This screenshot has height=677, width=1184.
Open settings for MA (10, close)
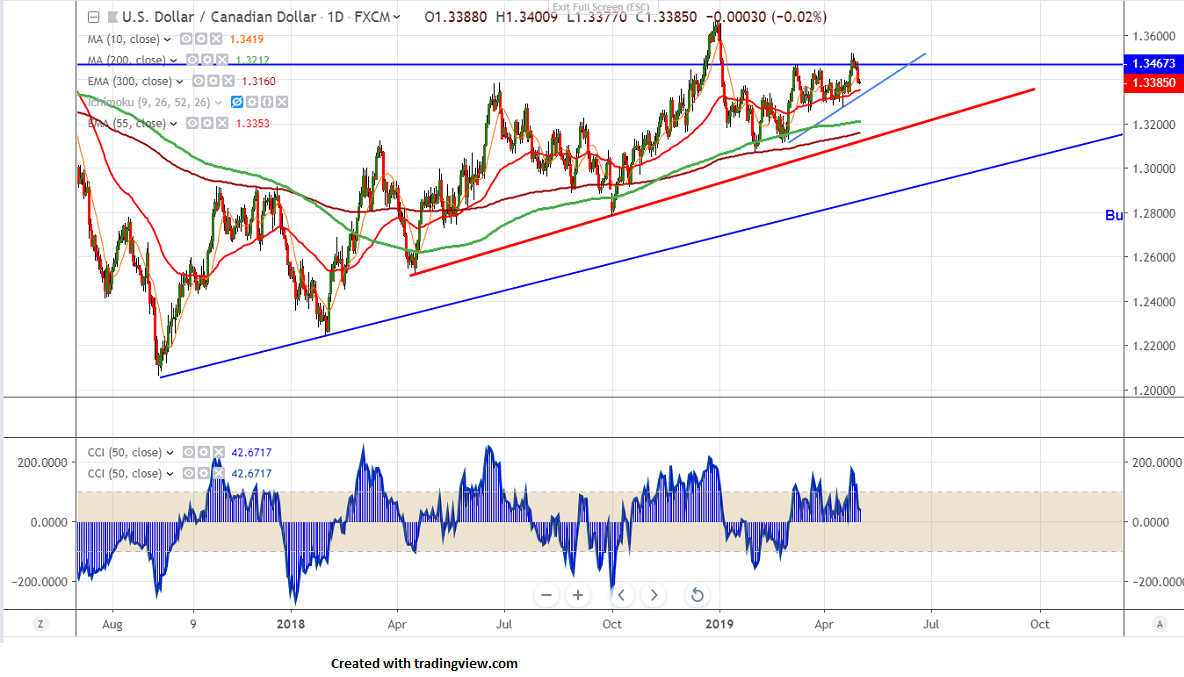pos(201,38)
